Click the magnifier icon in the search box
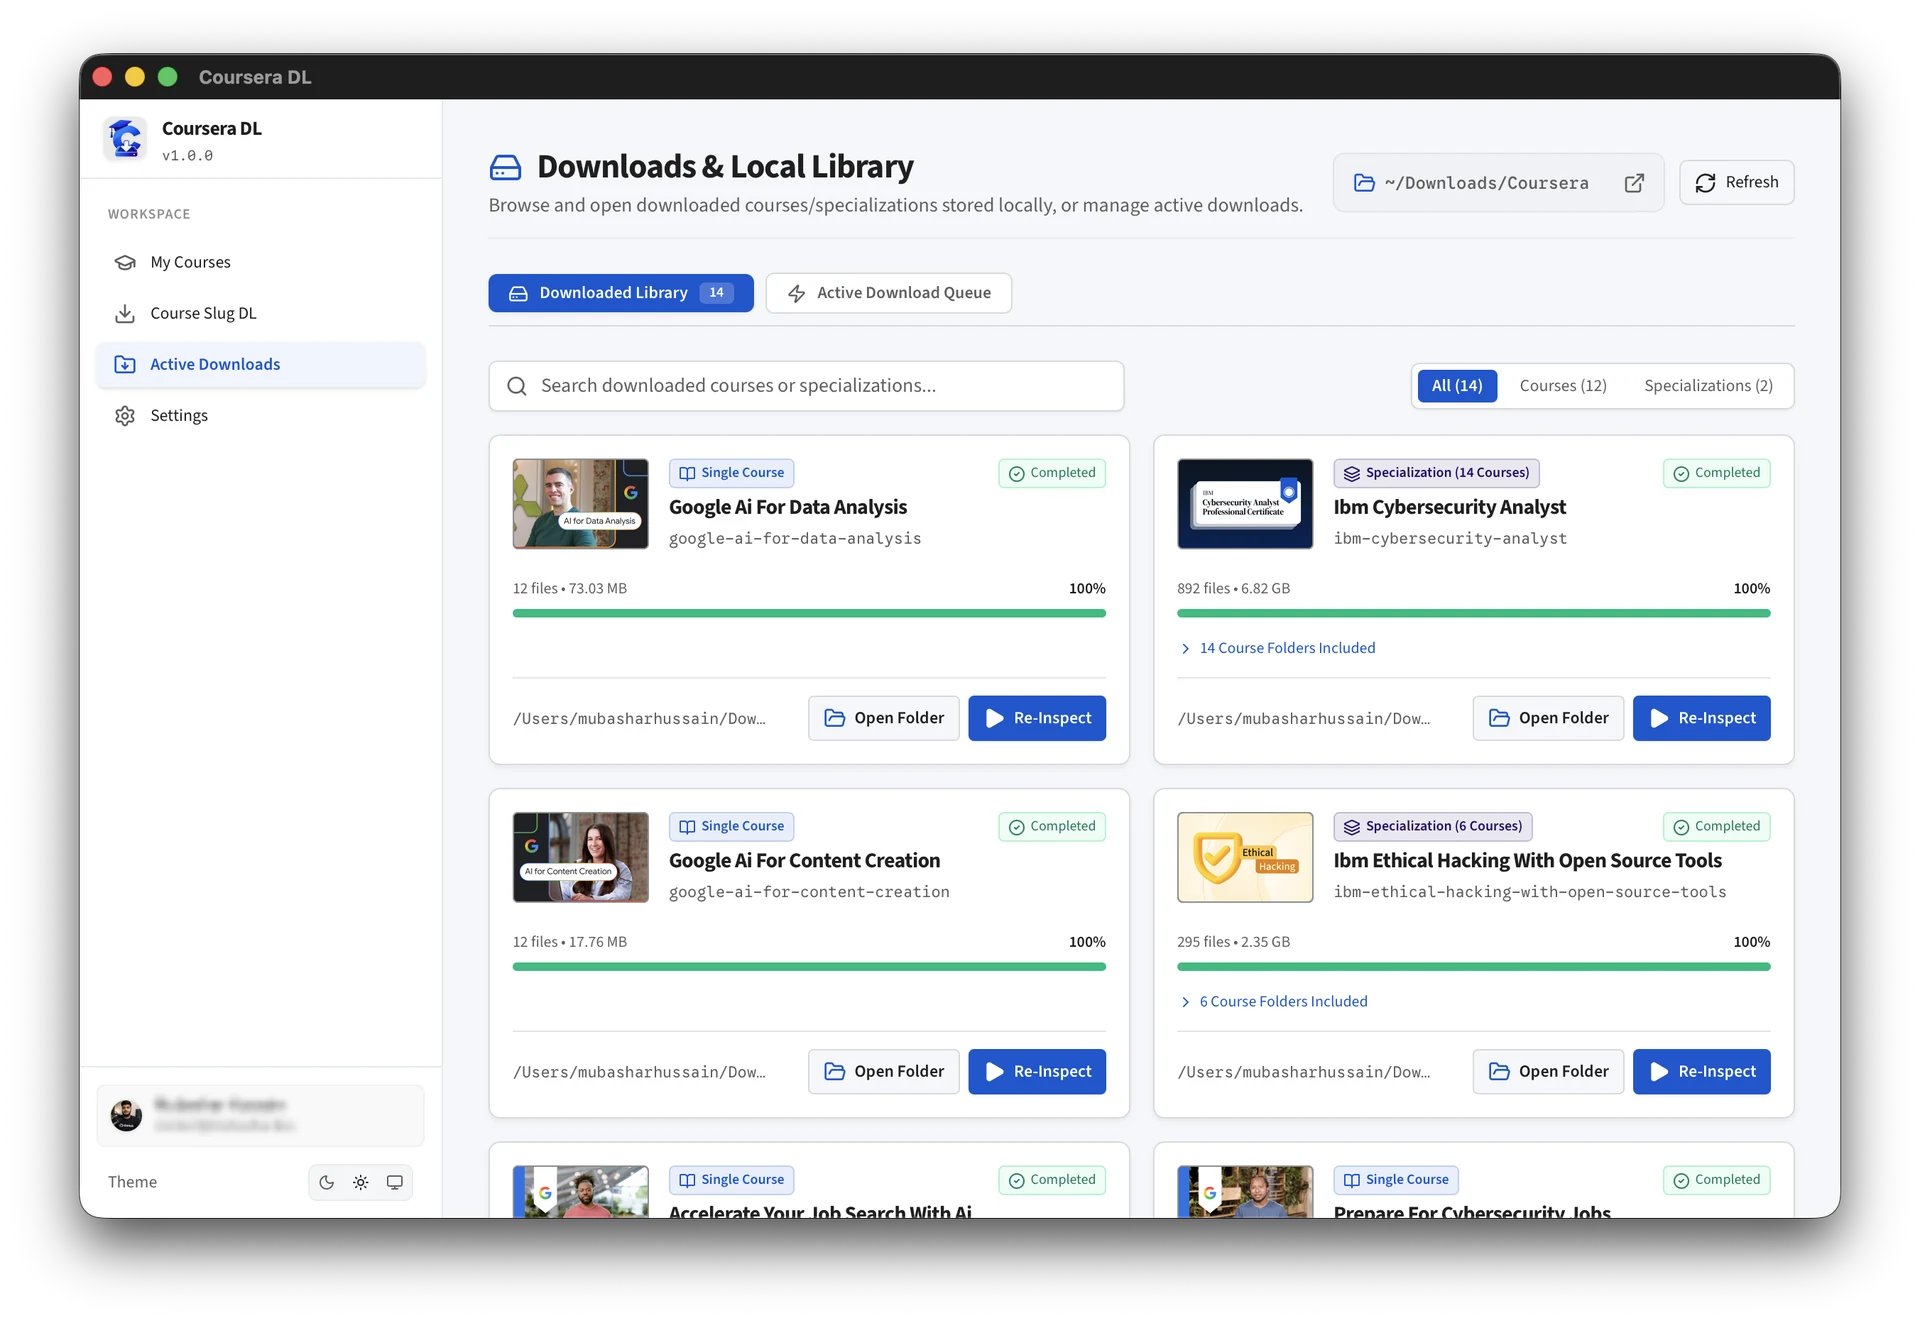This screenshot has height=1323, width=1920. click(x=517, y=386)
